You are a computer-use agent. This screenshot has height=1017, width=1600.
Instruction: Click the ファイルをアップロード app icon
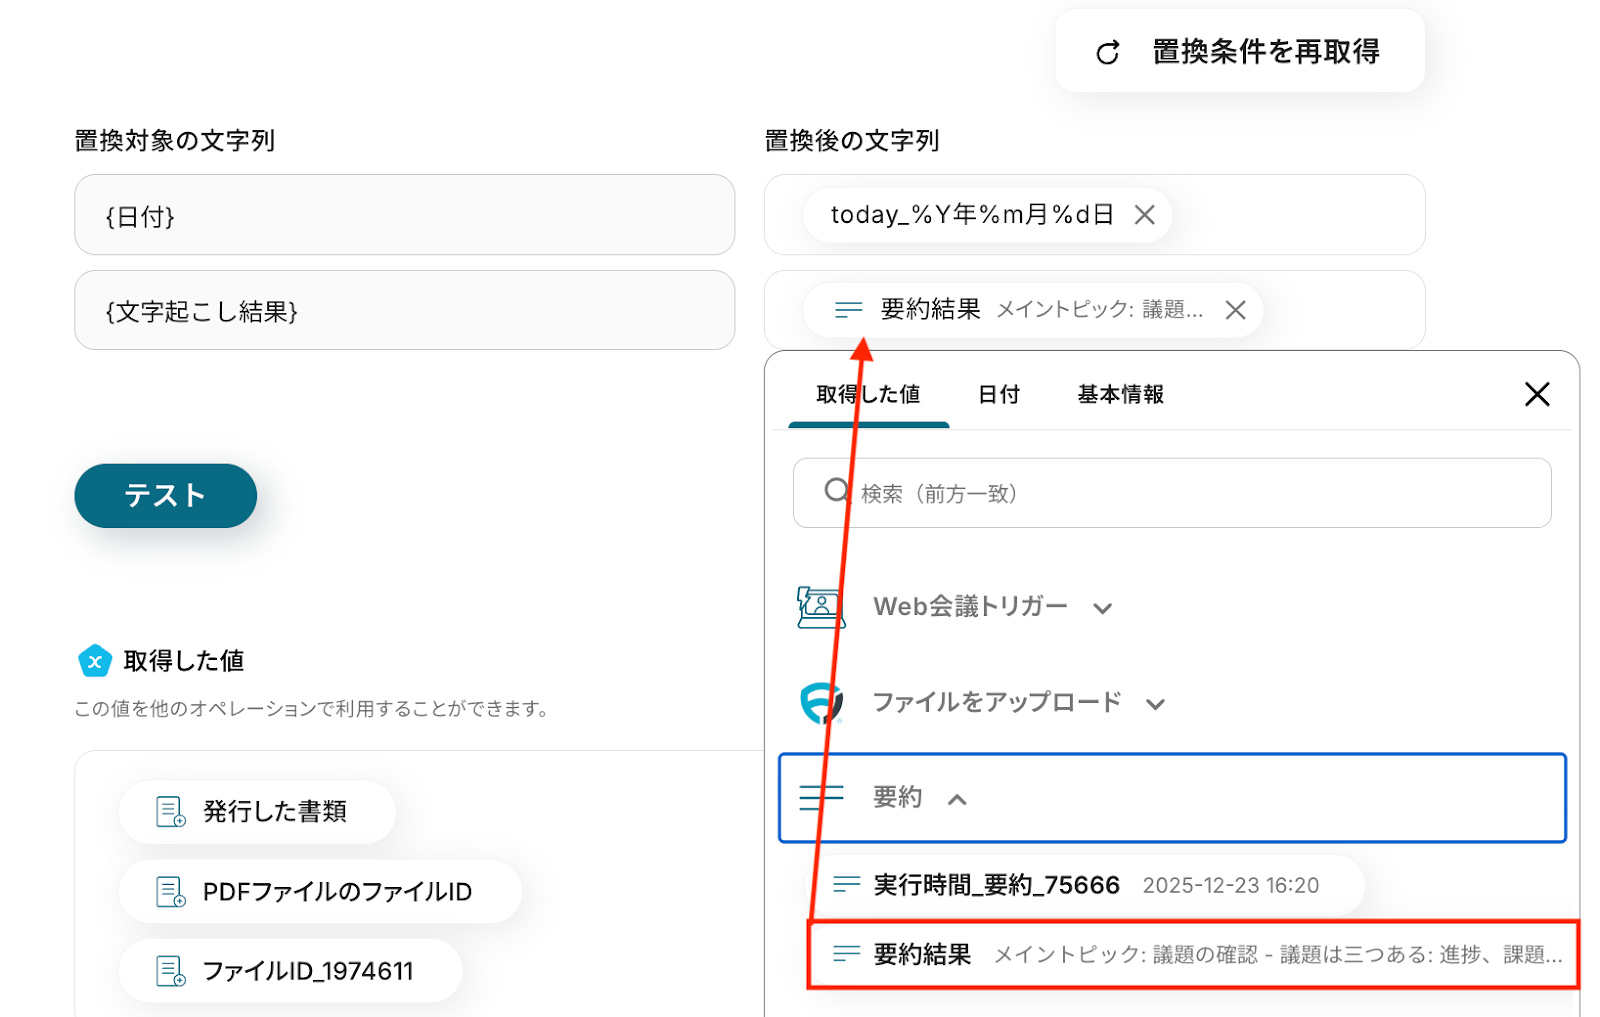coord(821,703)
